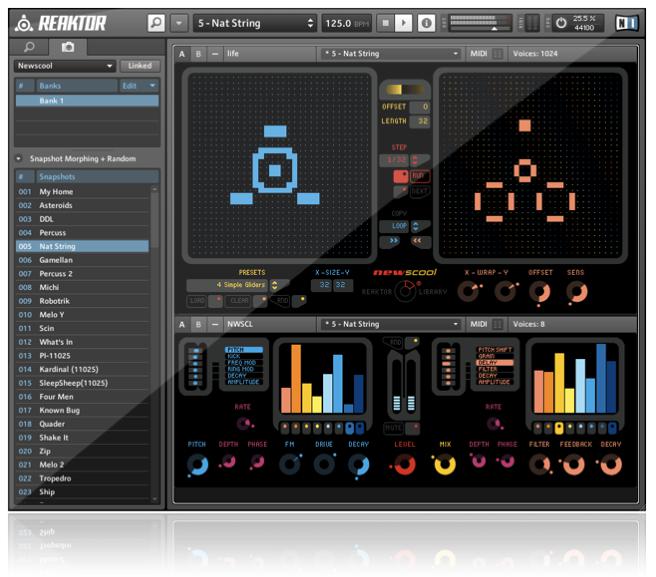Click the blue PITCH knob
This screenshot has height=577, width=656.
[198, 464]
